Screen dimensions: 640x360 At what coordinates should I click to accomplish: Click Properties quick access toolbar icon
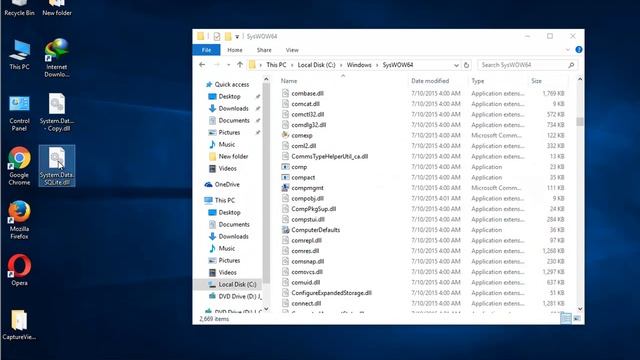point(217,36)
